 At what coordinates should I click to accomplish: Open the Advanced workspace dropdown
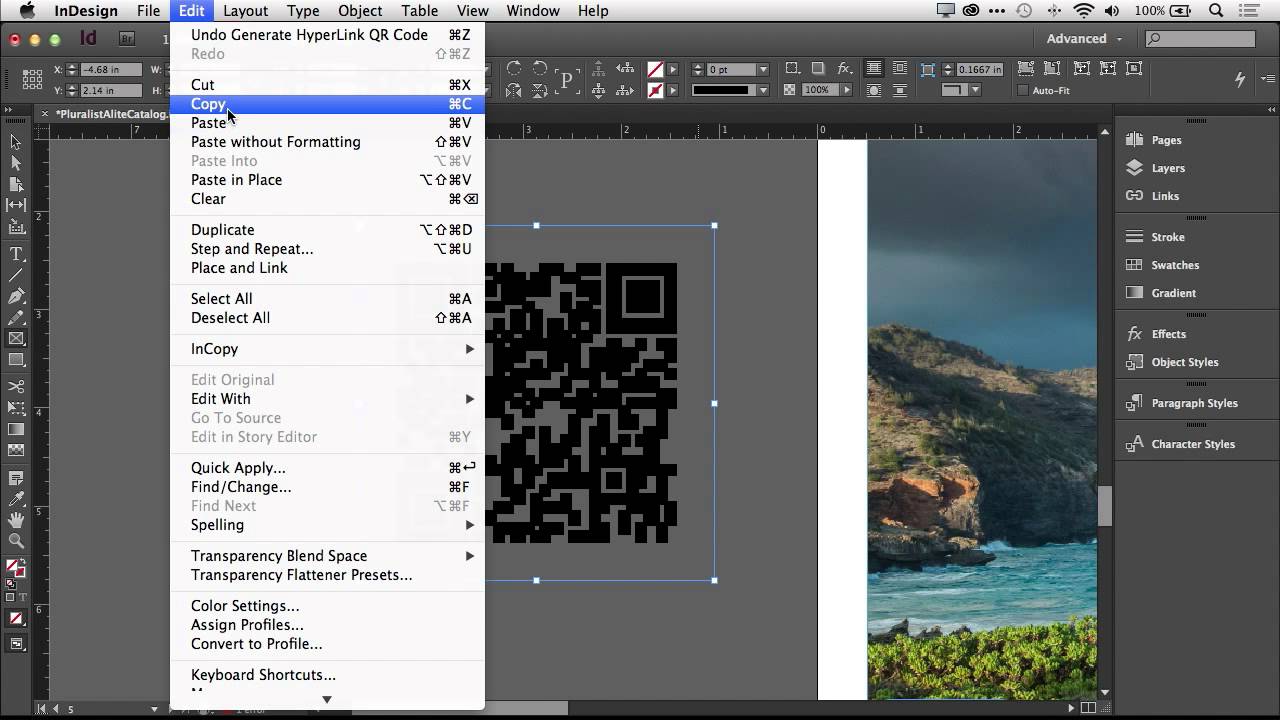tap(1084, 39)
